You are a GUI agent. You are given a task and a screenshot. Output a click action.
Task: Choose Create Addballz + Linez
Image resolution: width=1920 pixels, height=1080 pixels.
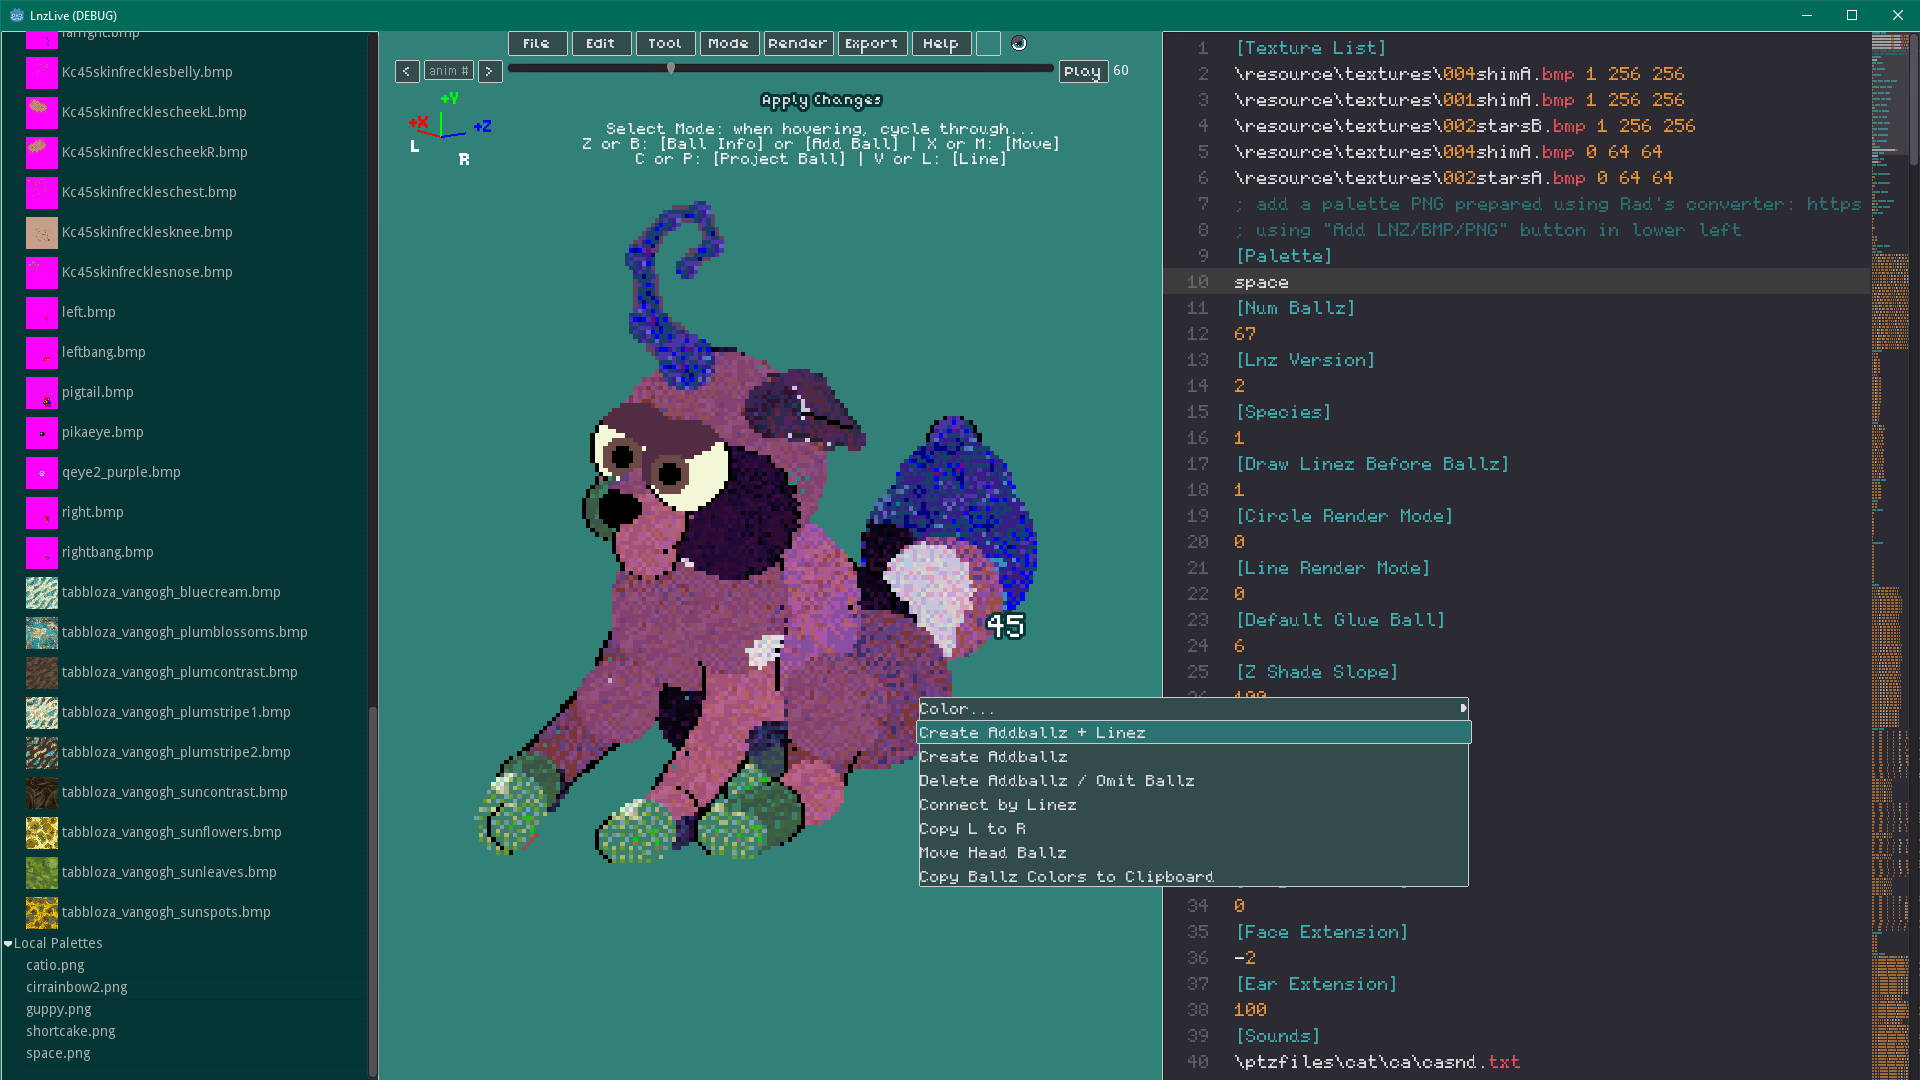(1032, 733)
